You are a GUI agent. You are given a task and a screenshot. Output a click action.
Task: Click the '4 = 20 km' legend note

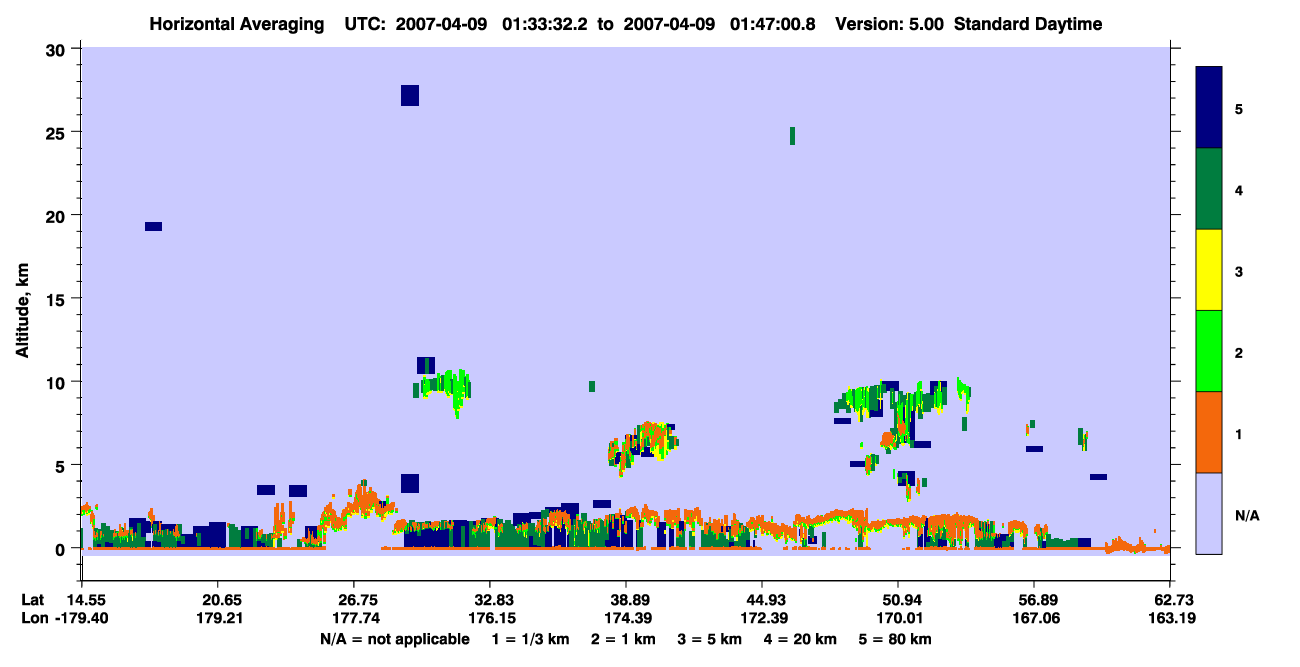point(801,639)
